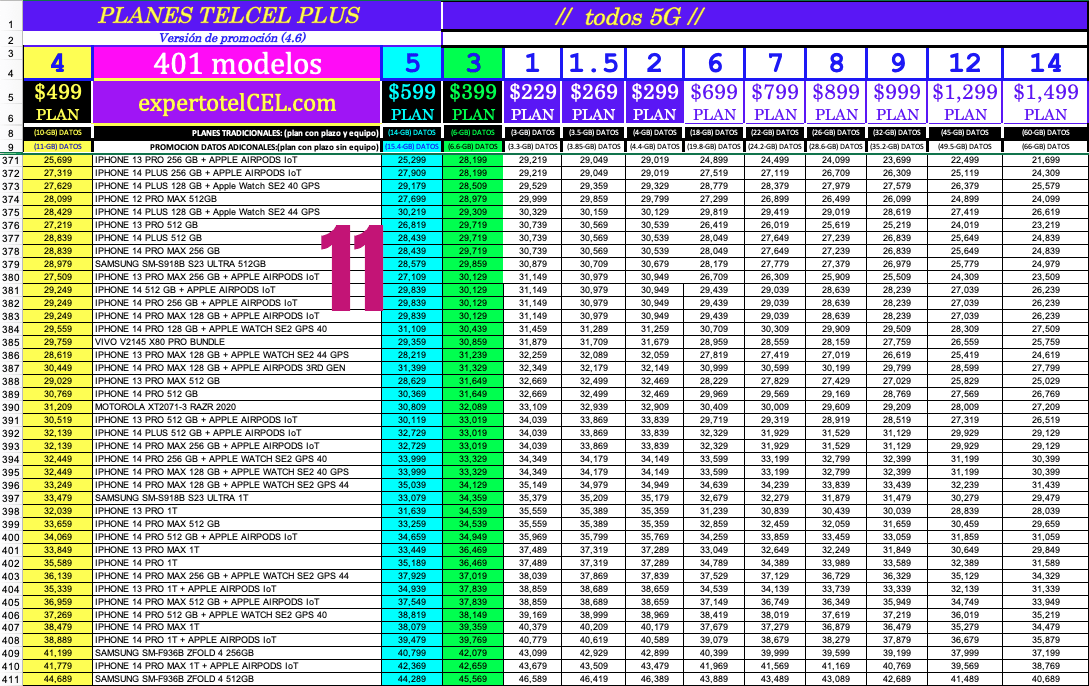Viewport: 1089px width, 686px height.
Task: Click the (49.5-GB) DATOS cell
Action: click(965, 147)
